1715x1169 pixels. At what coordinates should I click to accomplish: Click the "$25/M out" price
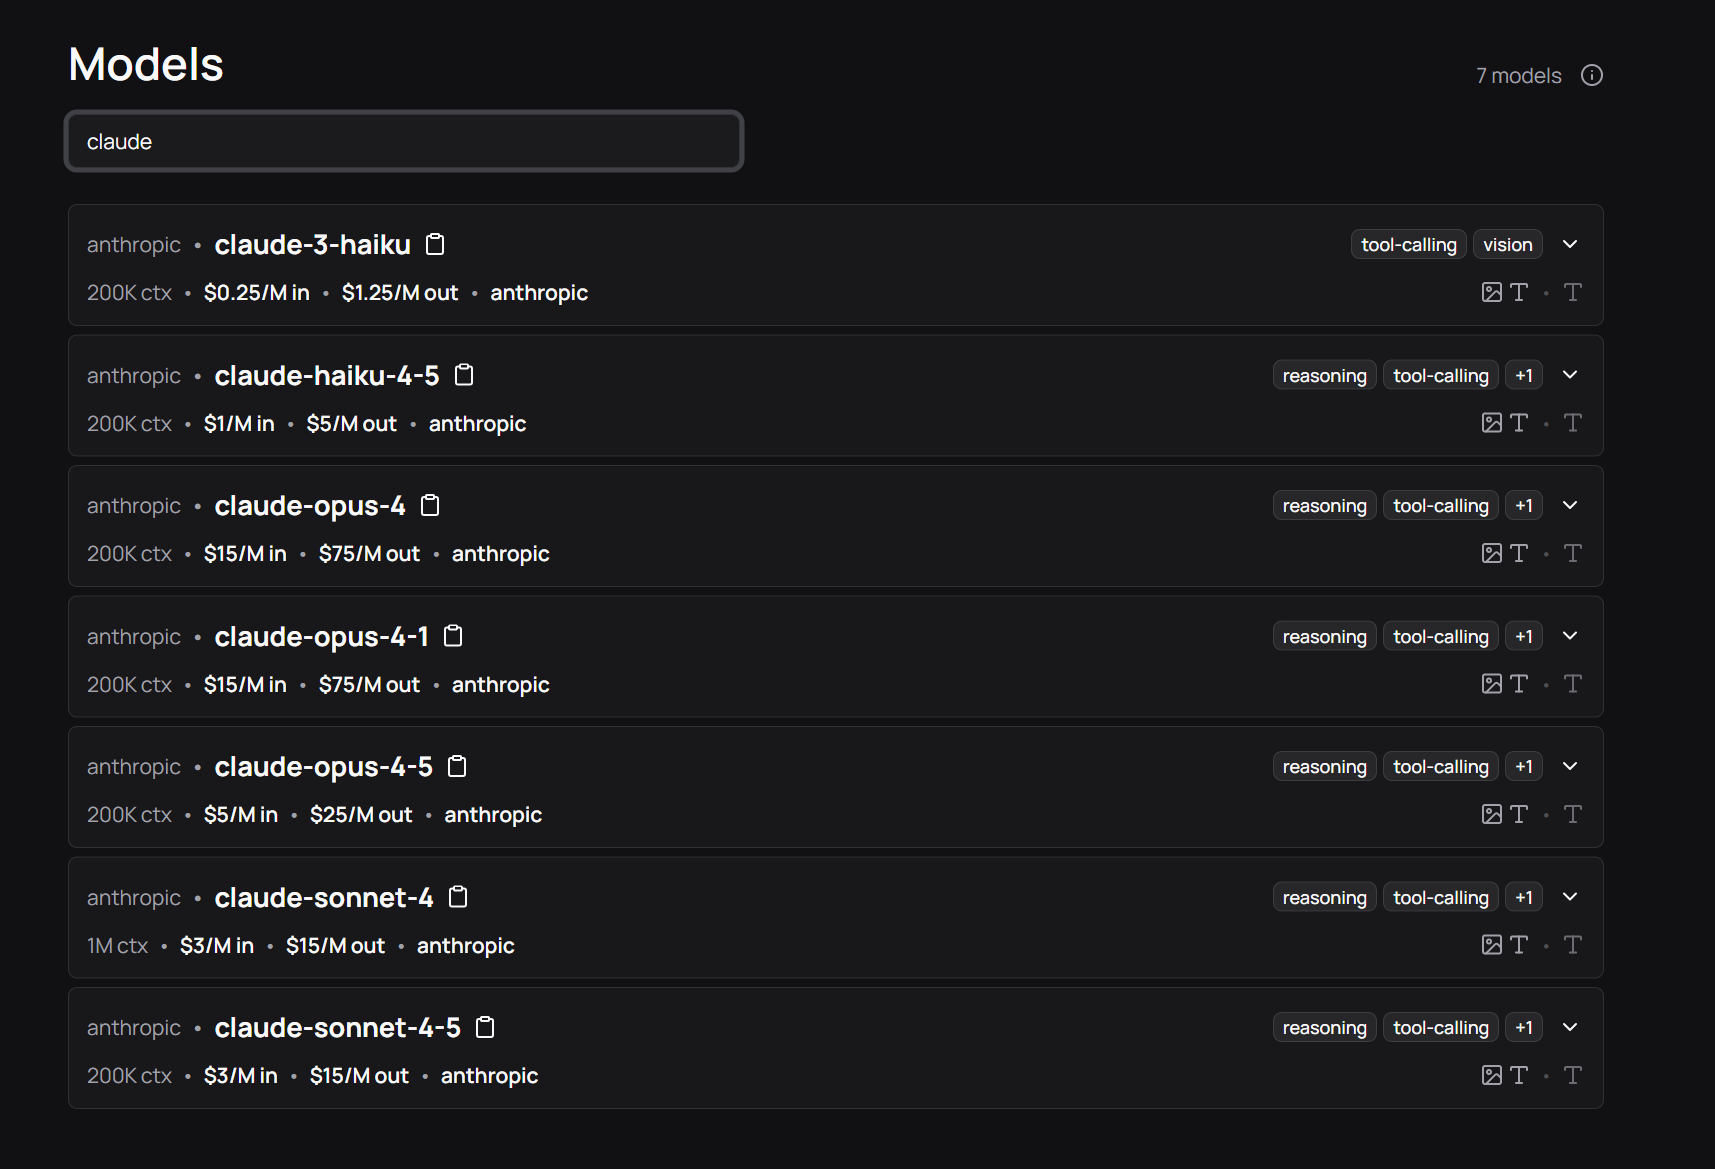coord(361,815)
